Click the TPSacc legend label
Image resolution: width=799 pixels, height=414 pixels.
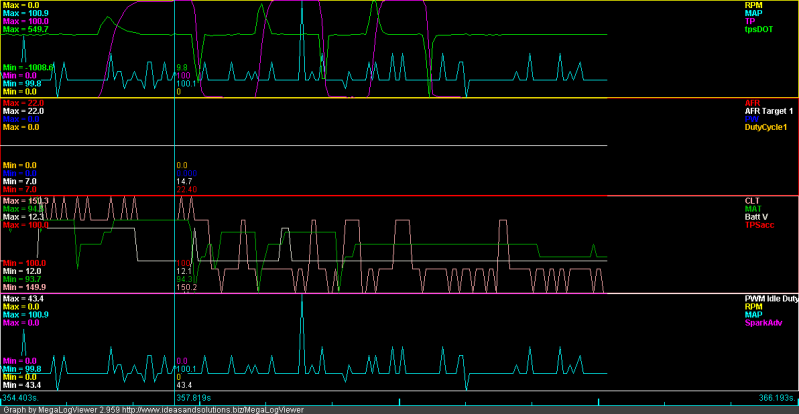click(x=760, y=225)
